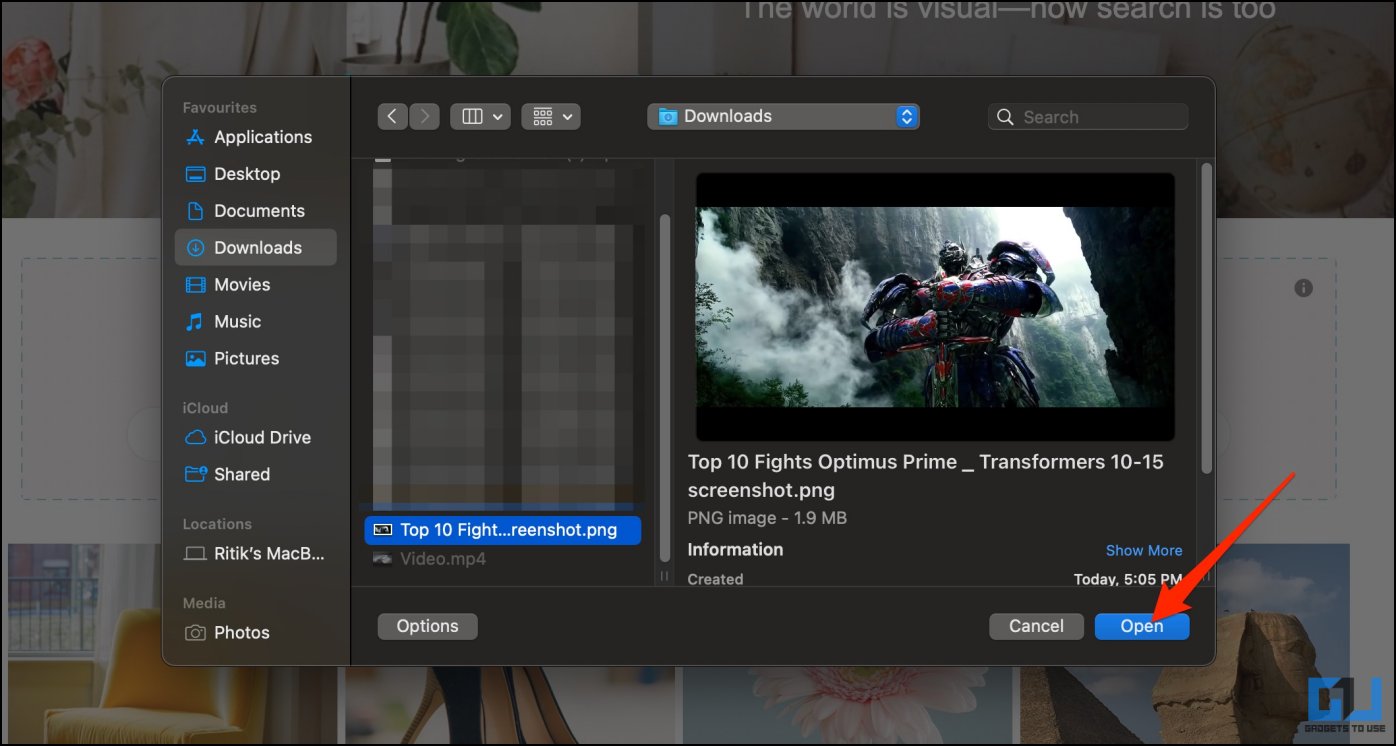Click the Music note icon
The width and height of the screenshot is (1396, 746).
pos(196,322)
